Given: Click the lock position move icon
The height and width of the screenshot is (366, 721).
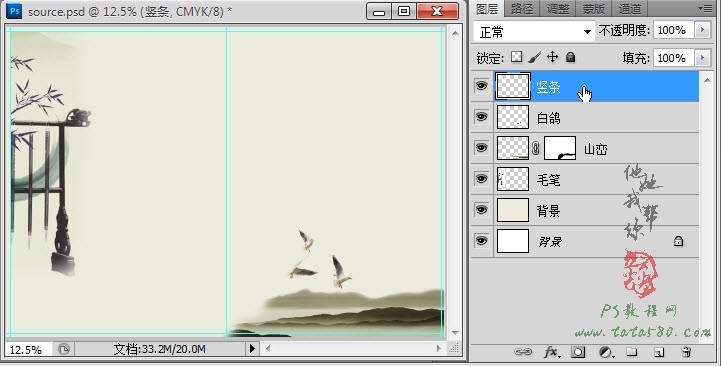Looking at the screenshot, I should tap(552, 57).
